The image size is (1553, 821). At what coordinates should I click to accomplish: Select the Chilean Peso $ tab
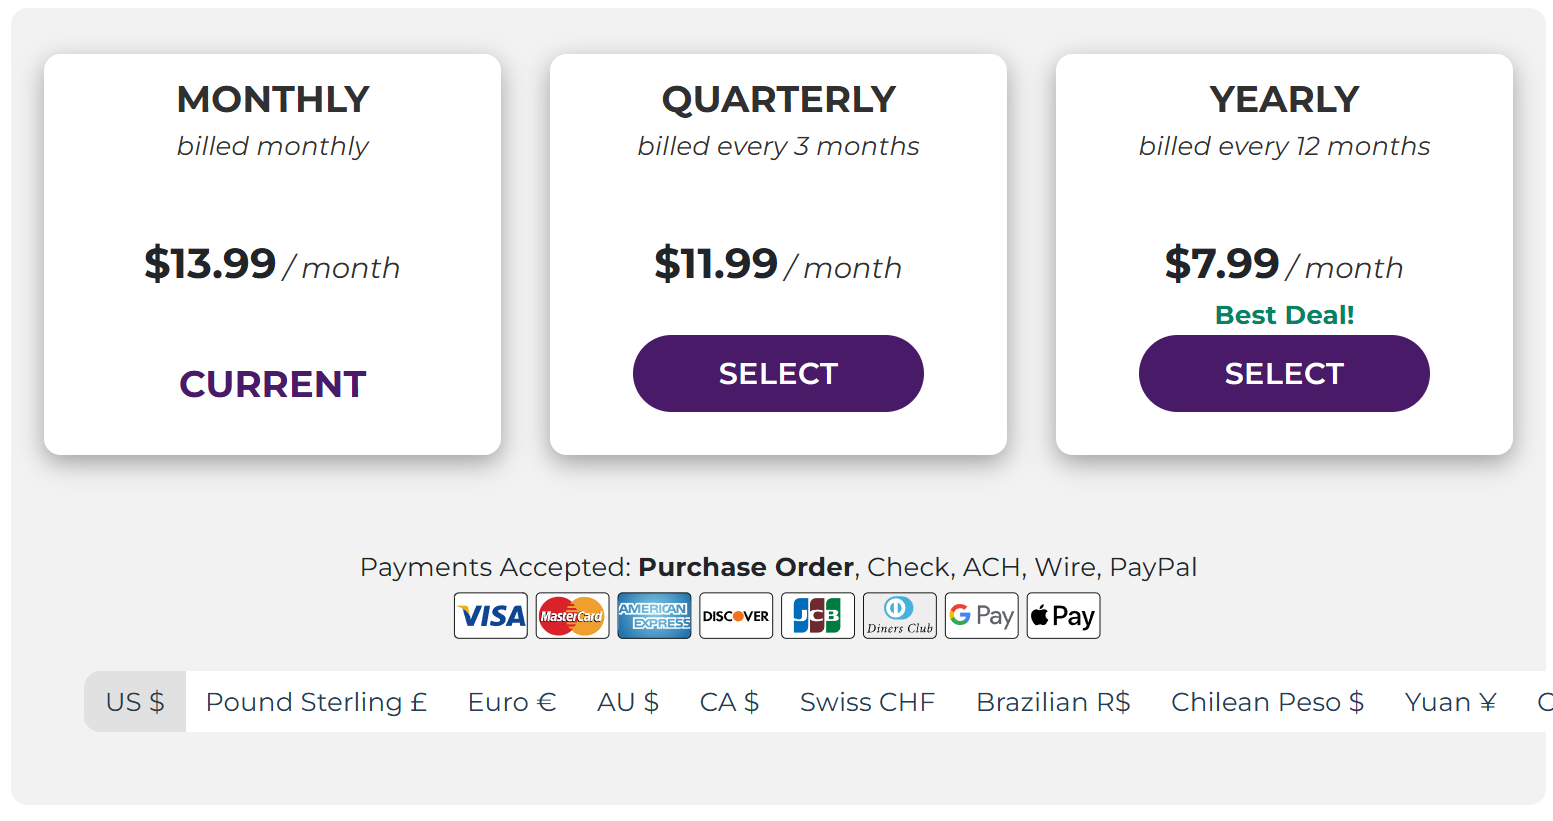point(1267,702)
